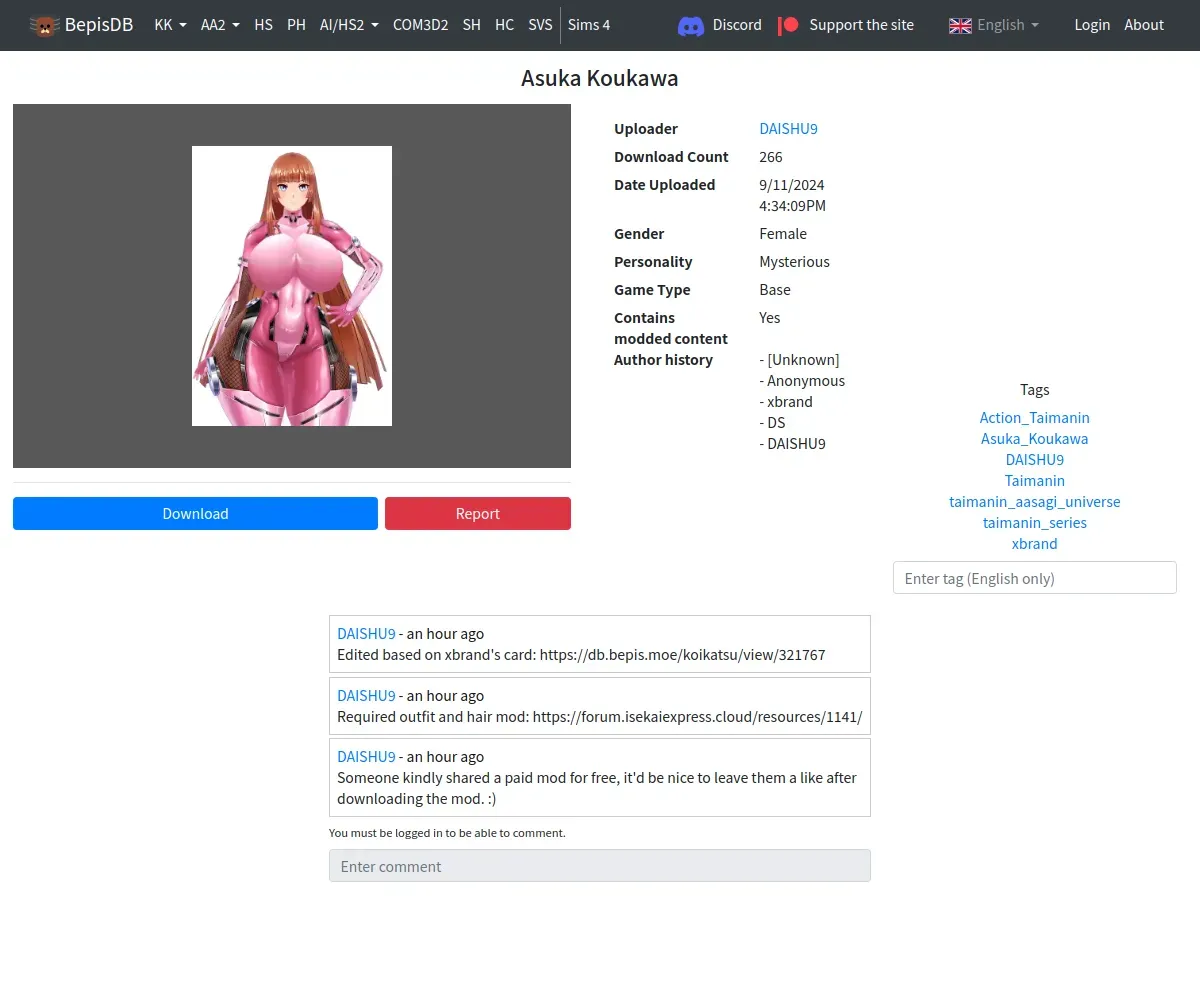Select the Action_Taimanin tag
The image size is (1200, 1000).
1034,418
